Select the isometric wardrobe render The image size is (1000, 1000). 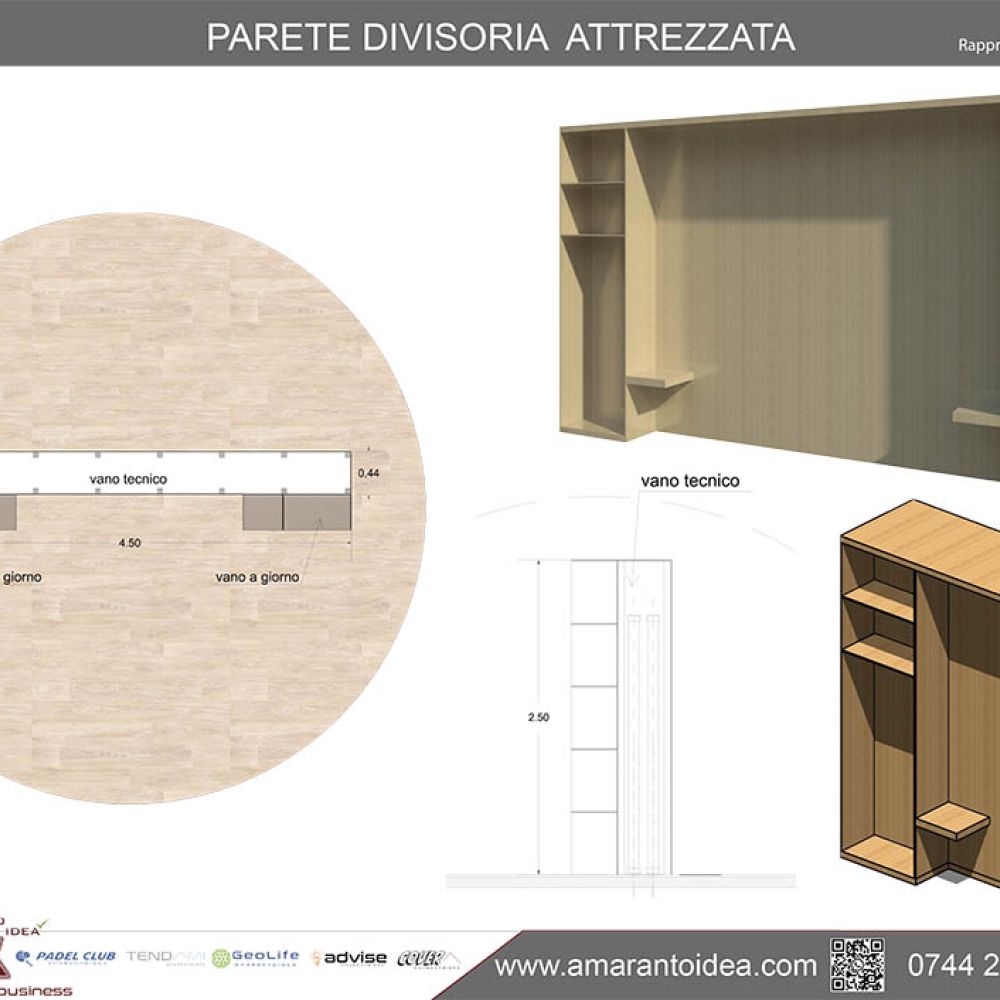point(920,690)
